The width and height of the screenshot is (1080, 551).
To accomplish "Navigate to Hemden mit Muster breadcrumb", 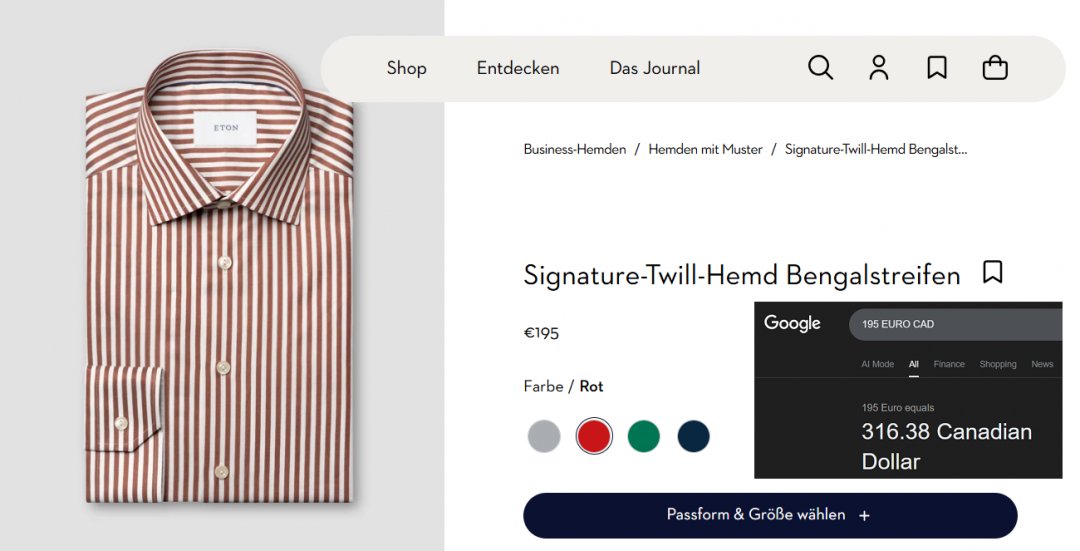I will pos(705,149).
